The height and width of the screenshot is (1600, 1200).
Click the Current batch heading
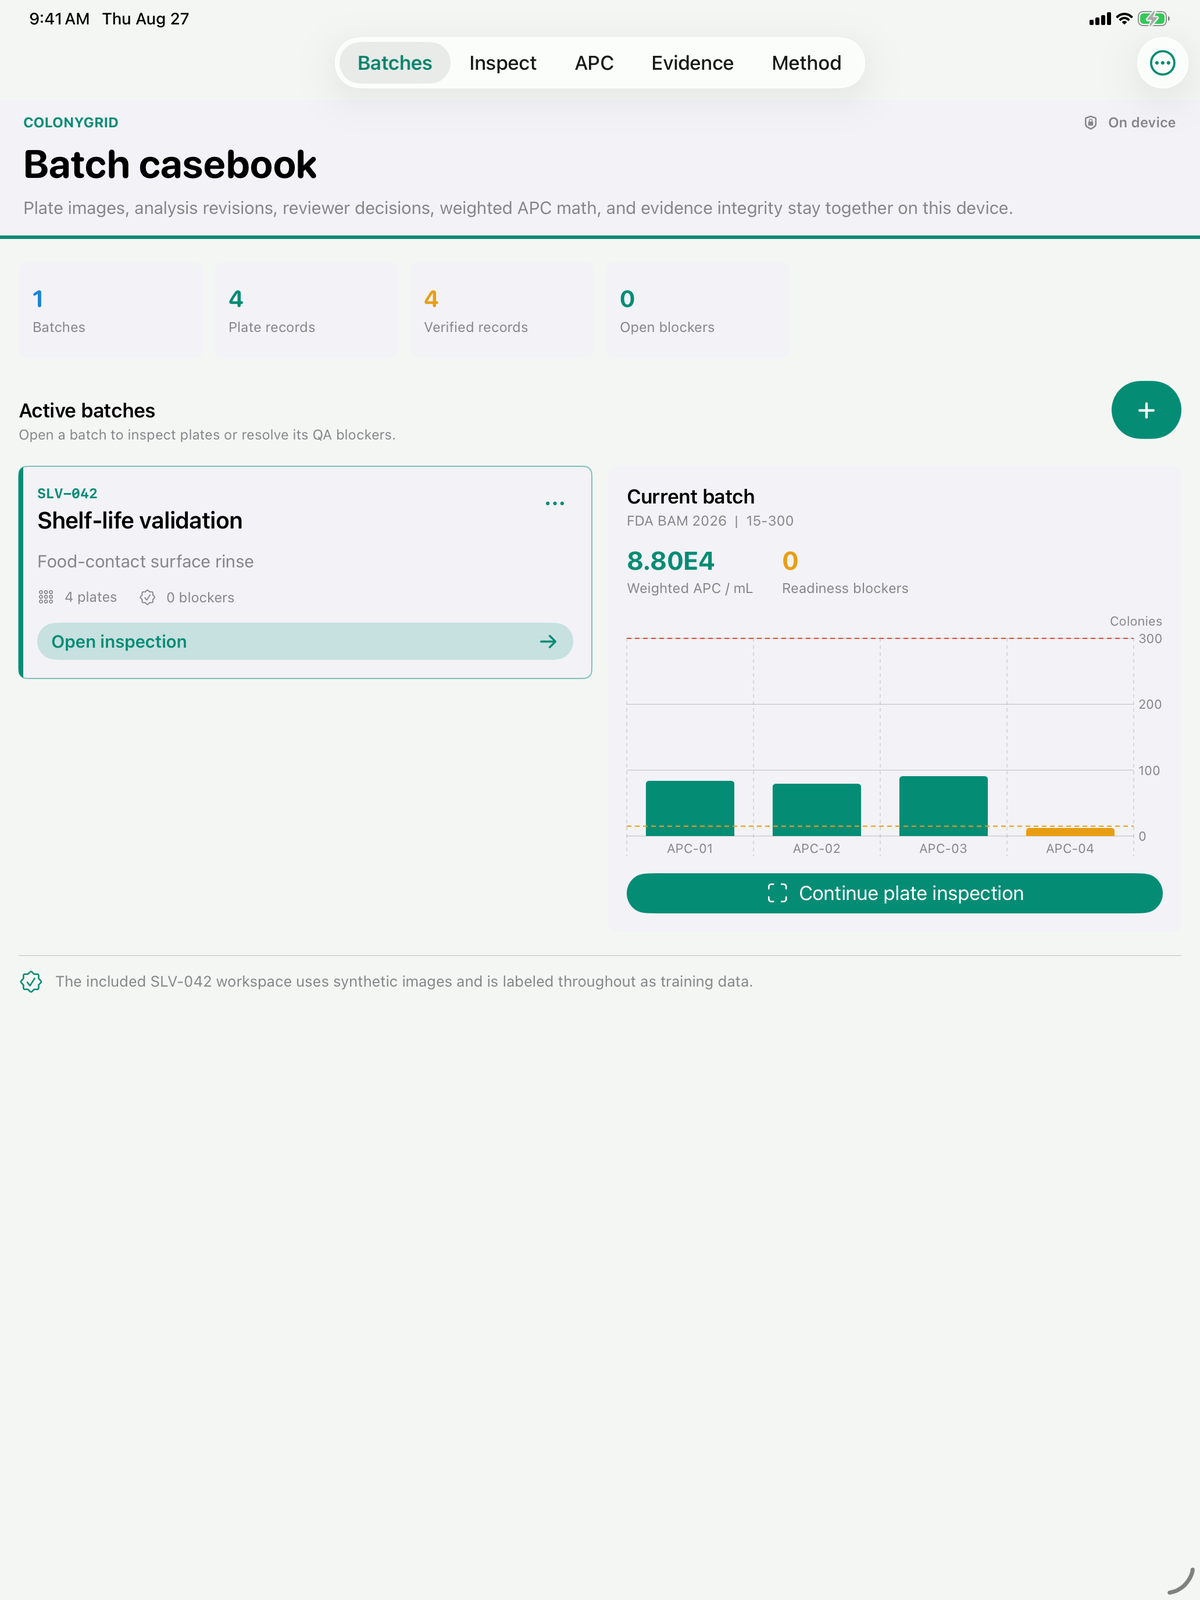point(691,497)
